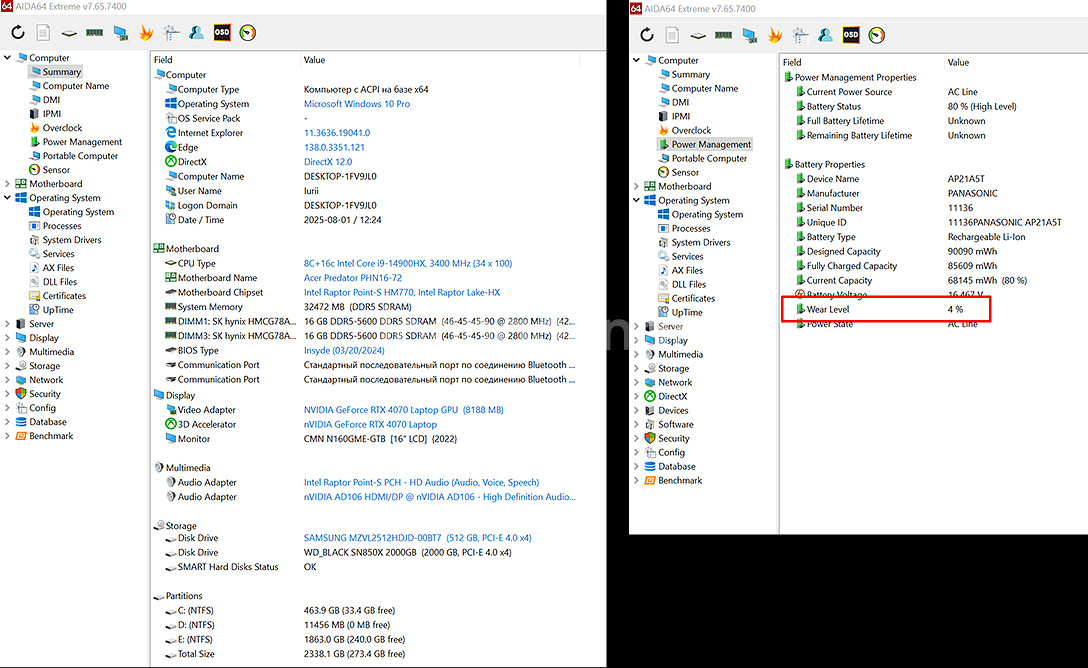Click the memory module toolbar icon in left window
The image size is (1088, 668).
pos(94,33)
